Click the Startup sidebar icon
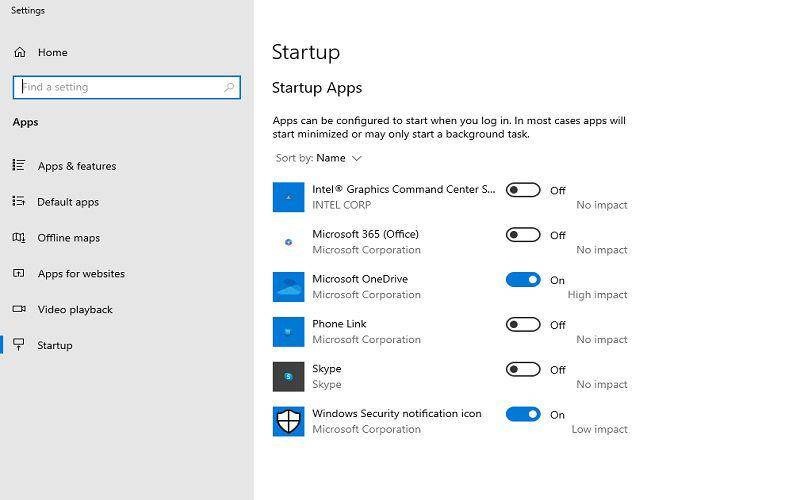The width and height of the screenshot is (800, 500). 18,344
